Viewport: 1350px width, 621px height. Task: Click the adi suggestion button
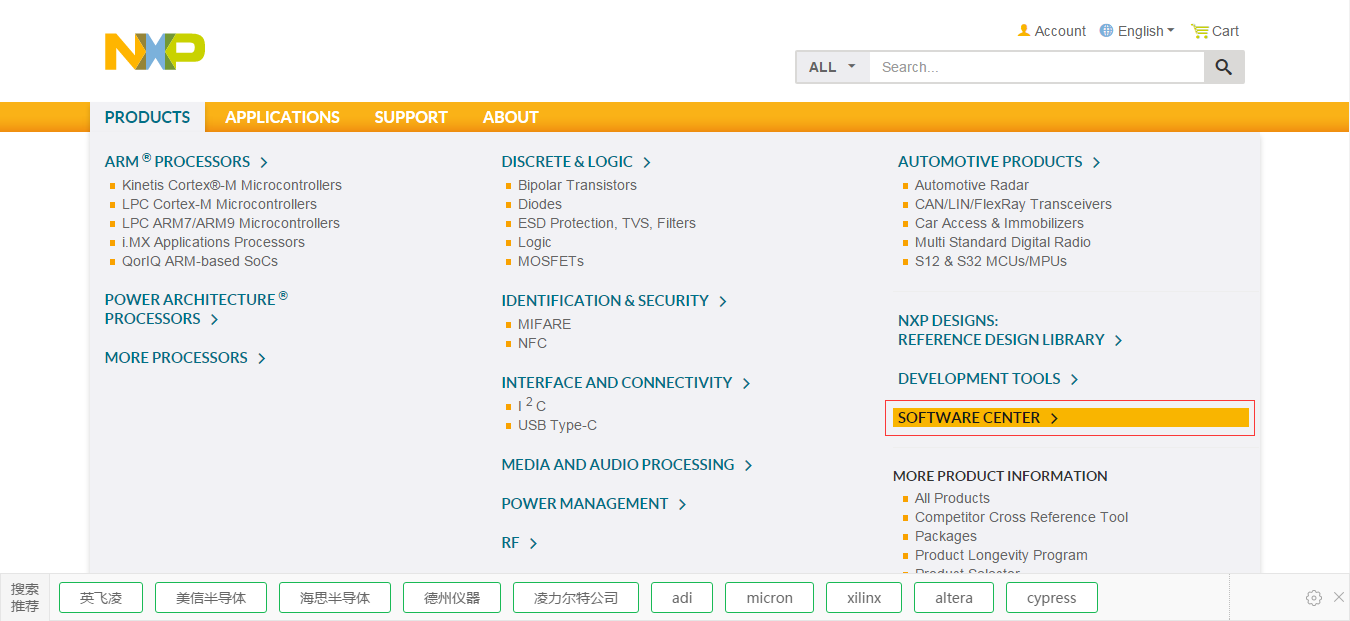[682, 598]
